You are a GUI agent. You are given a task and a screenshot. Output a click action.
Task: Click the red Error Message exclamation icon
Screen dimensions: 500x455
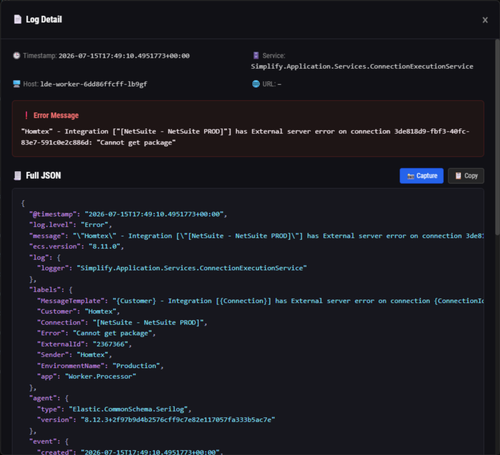click(26, 115)
